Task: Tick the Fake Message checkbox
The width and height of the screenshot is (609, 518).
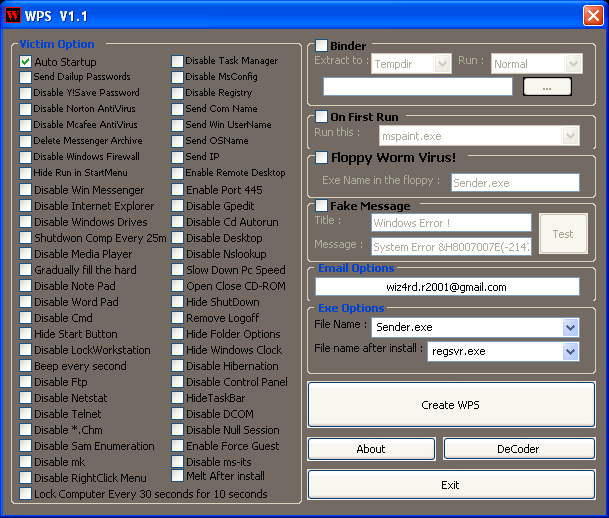Action: (x=321, y=205)
